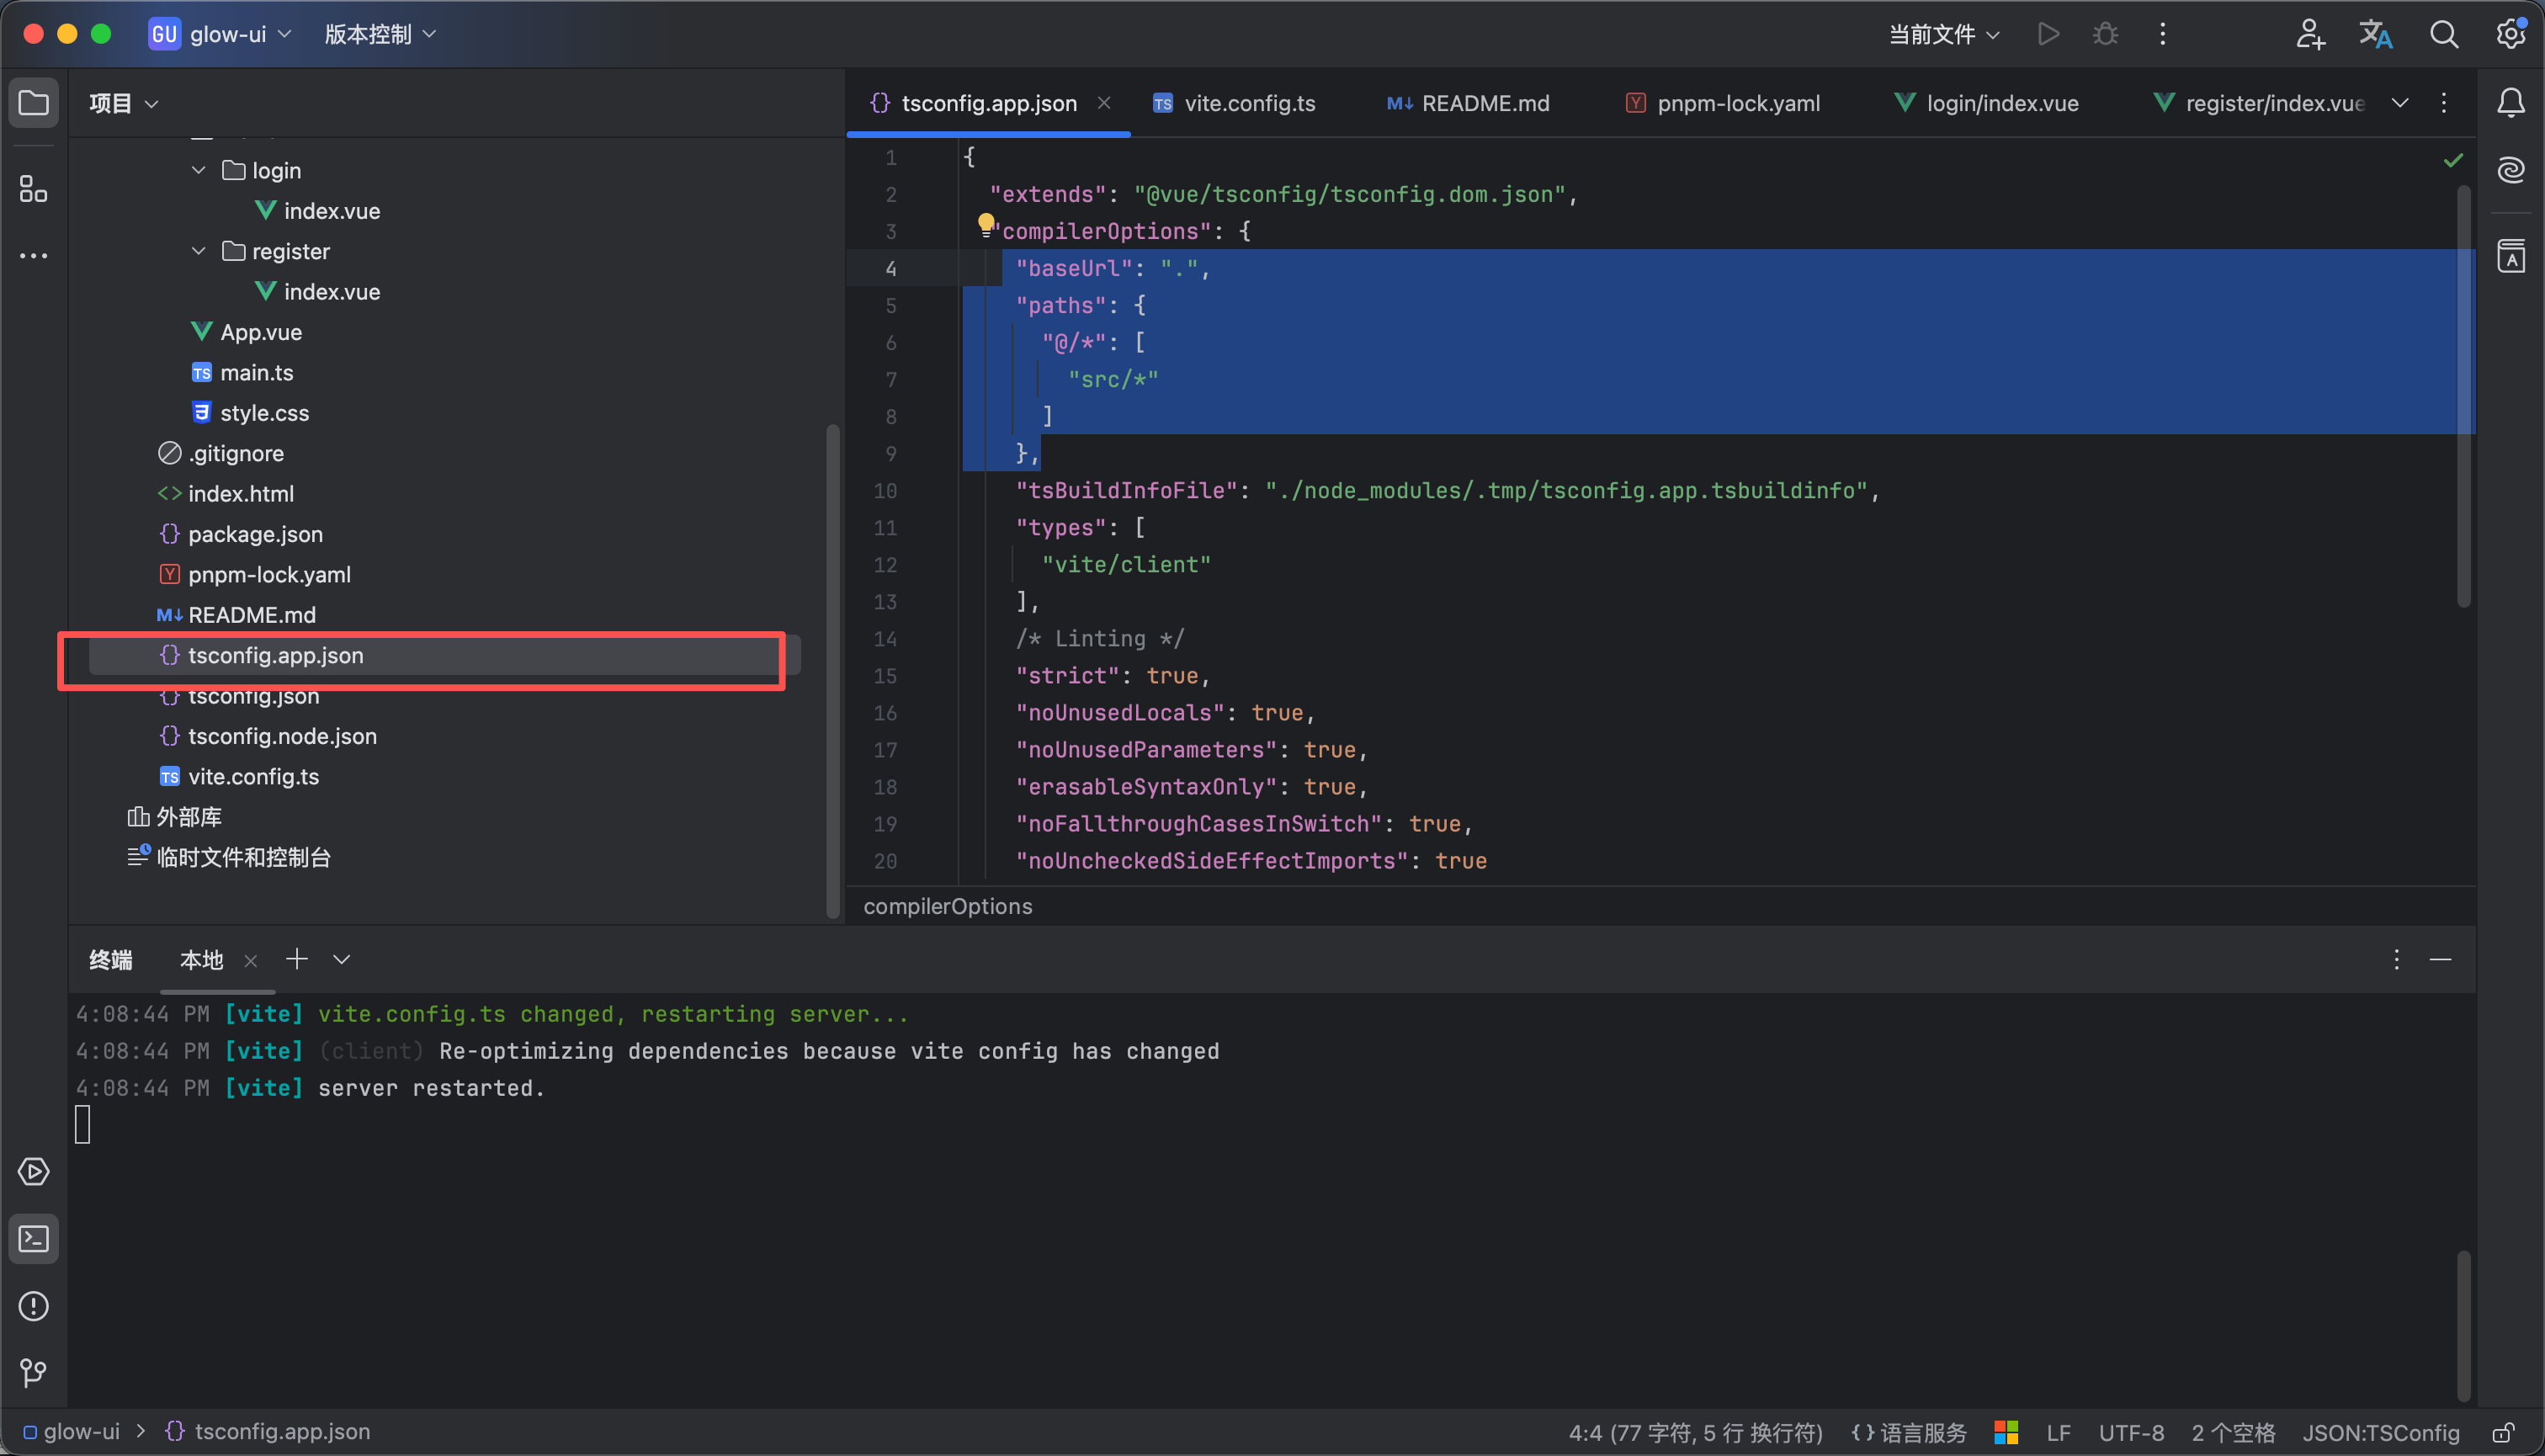
Task: Click the Debug bug icon in toolbar
Action: coord(2105,34)
